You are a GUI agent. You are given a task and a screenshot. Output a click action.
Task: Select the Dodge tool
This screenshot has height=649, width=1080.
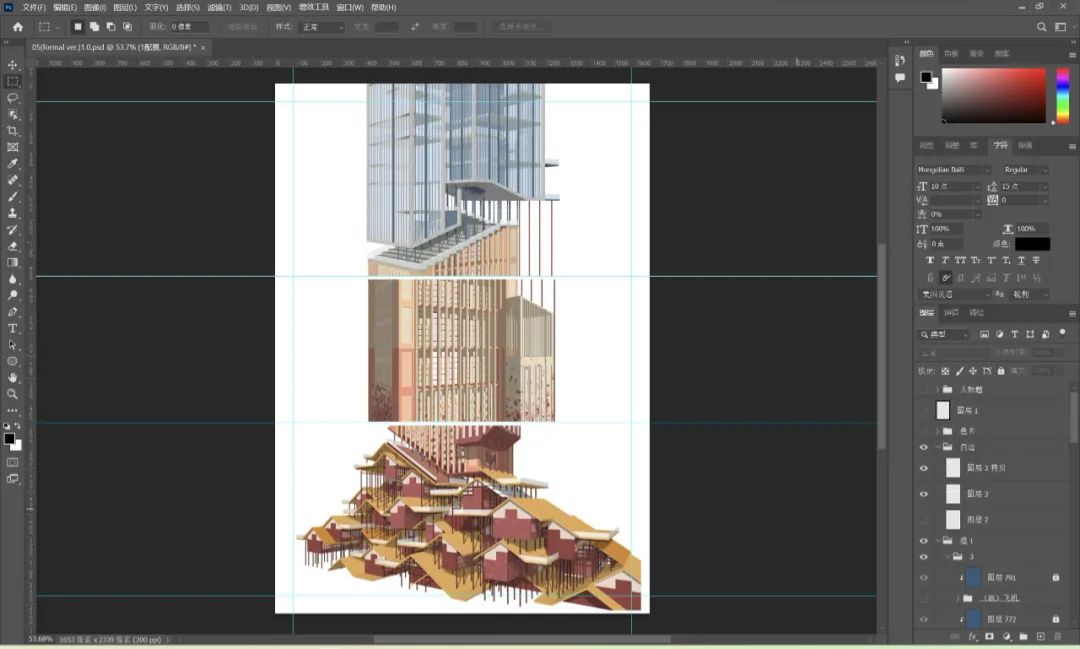coord(12,296)
